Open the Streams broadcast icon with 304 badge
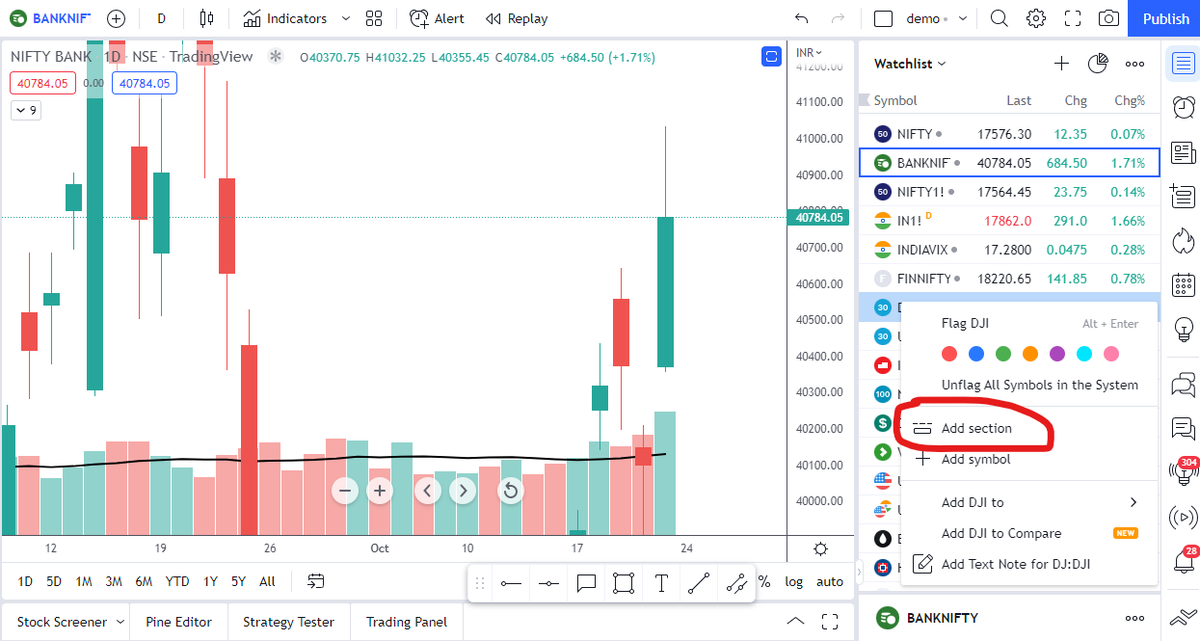The image size is (1200, 641). coord(1182,471)
